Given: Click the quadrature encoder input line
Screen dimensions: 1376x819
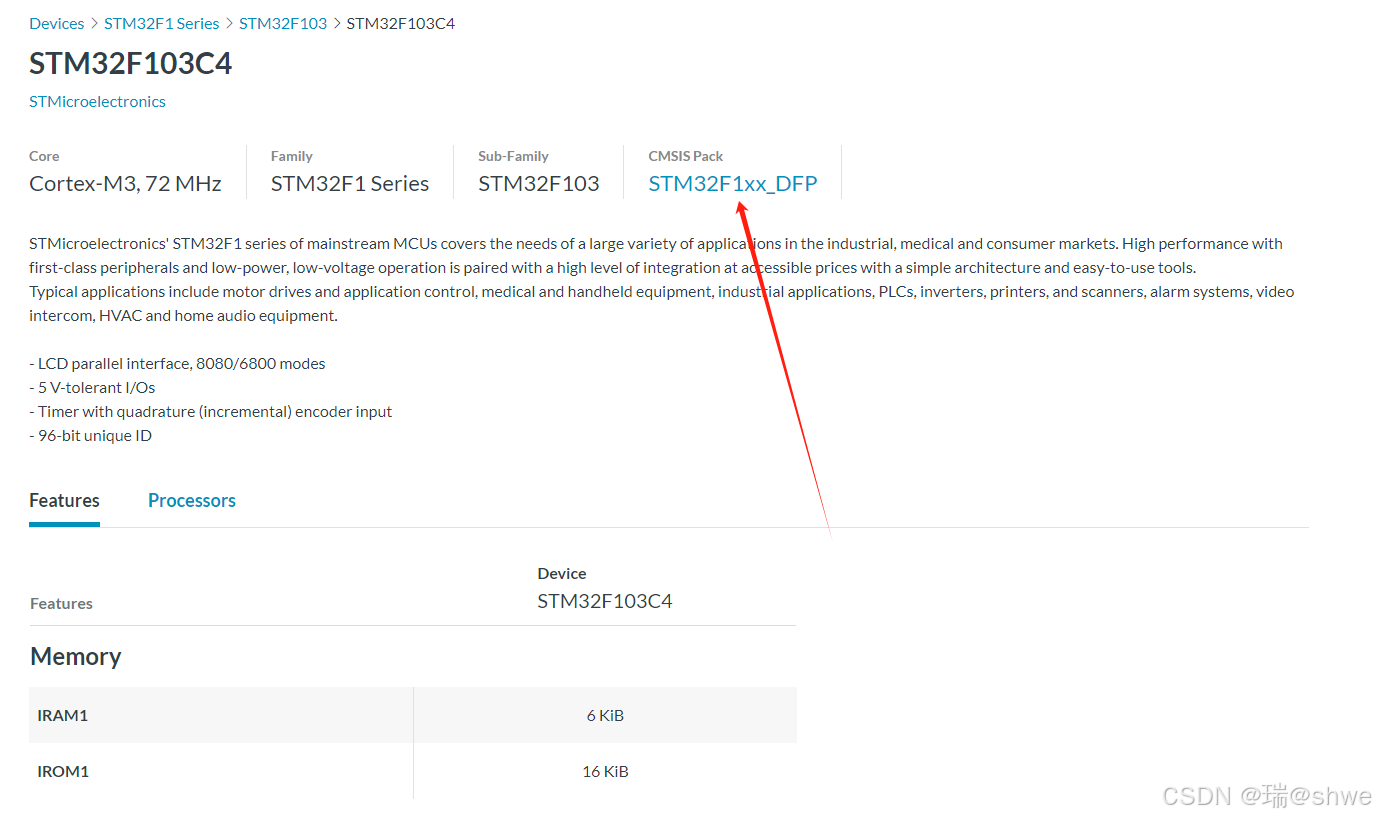Looking at the screenshot, I should coord(211,411).
